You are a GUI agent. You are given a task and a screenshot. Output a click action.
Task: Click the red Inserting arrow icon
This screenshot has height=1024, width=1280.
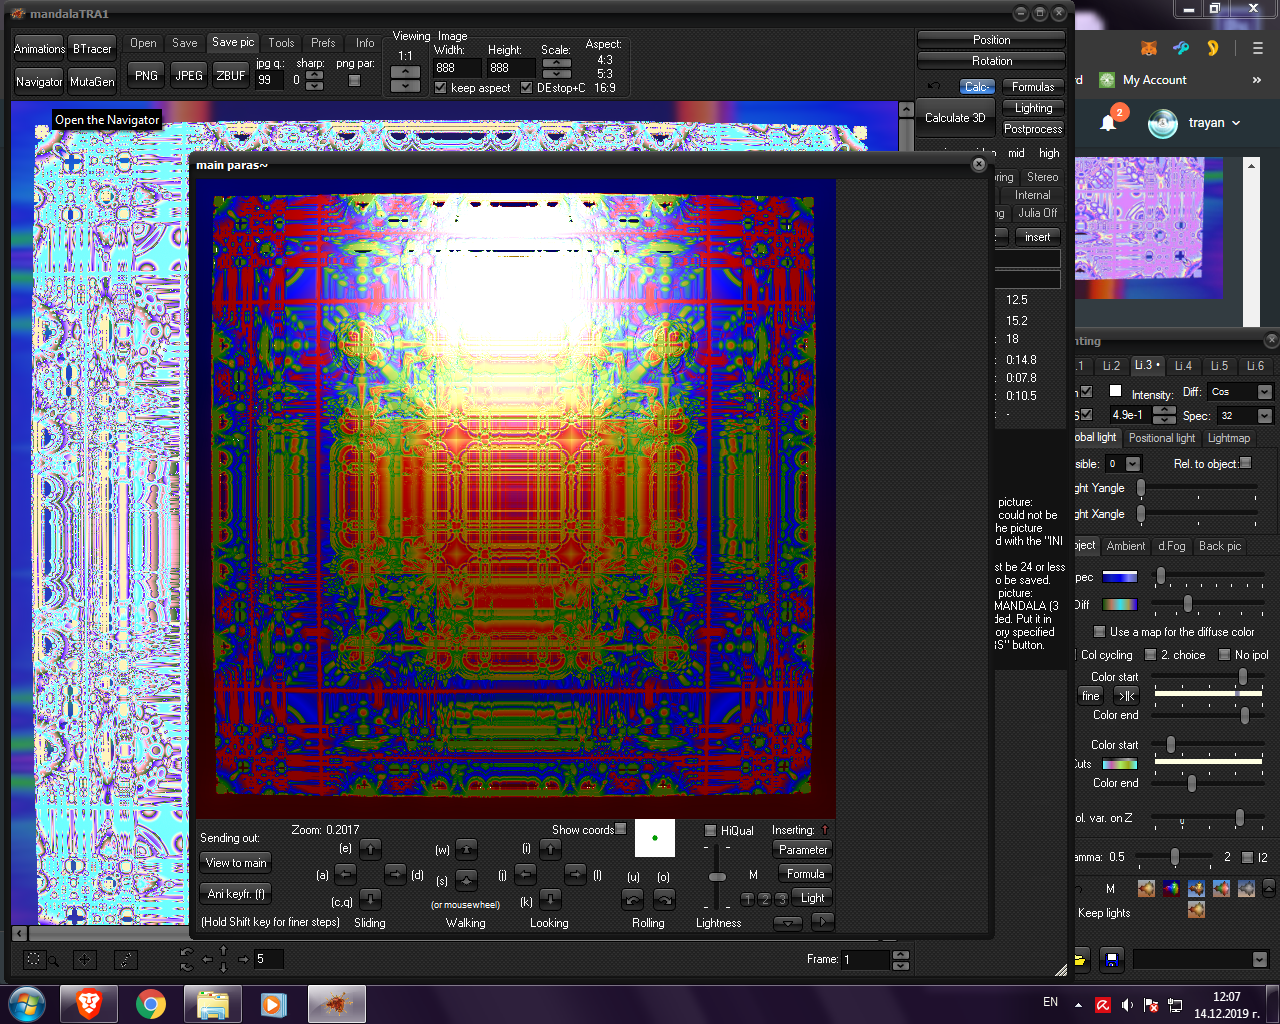pos(825,829)
